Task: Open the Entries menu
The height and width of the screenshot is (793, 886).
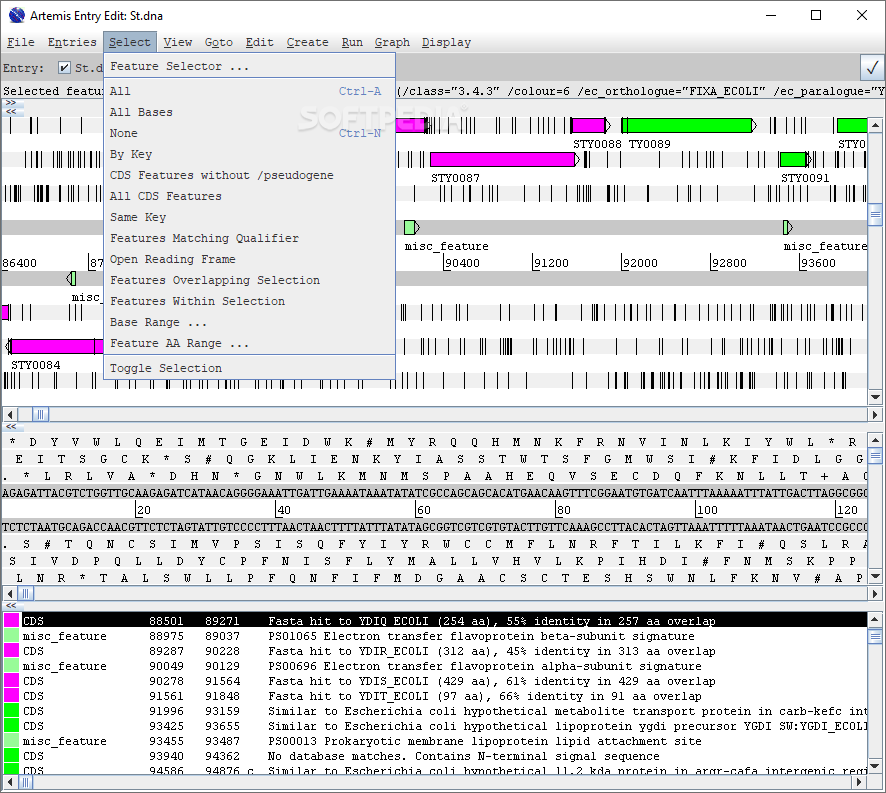Action: pos(72,42)
